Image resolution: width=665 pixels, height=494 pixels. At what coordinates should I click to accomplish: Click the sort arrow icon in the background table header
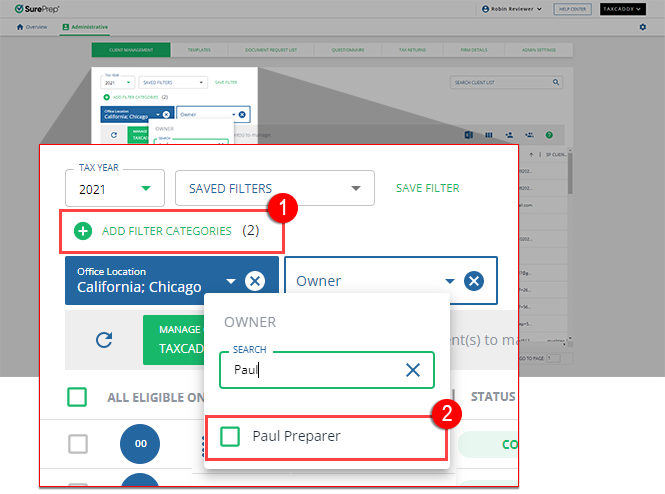tap(531, 155)
